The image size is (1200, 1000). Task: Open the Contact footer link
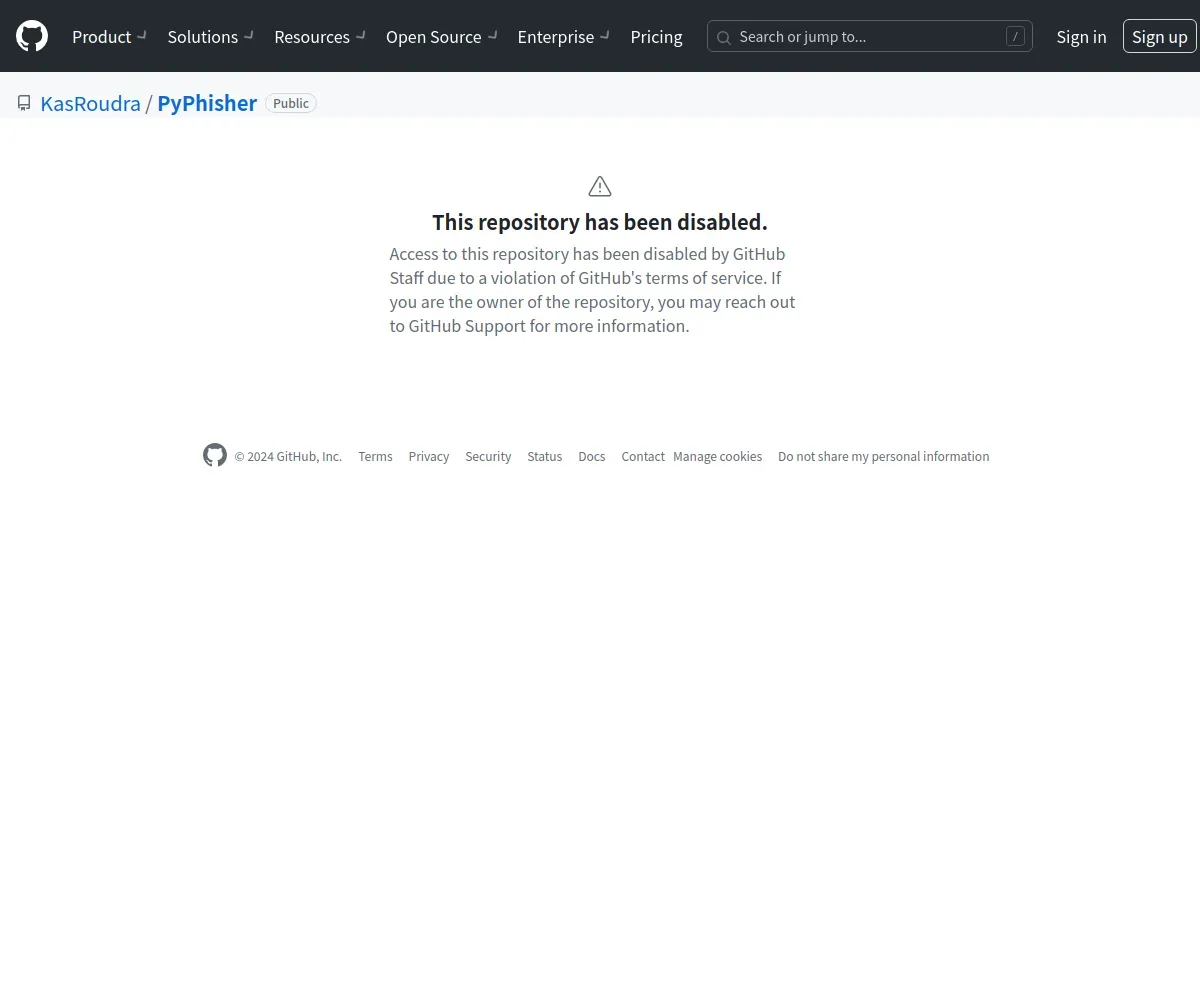point(643,456)
